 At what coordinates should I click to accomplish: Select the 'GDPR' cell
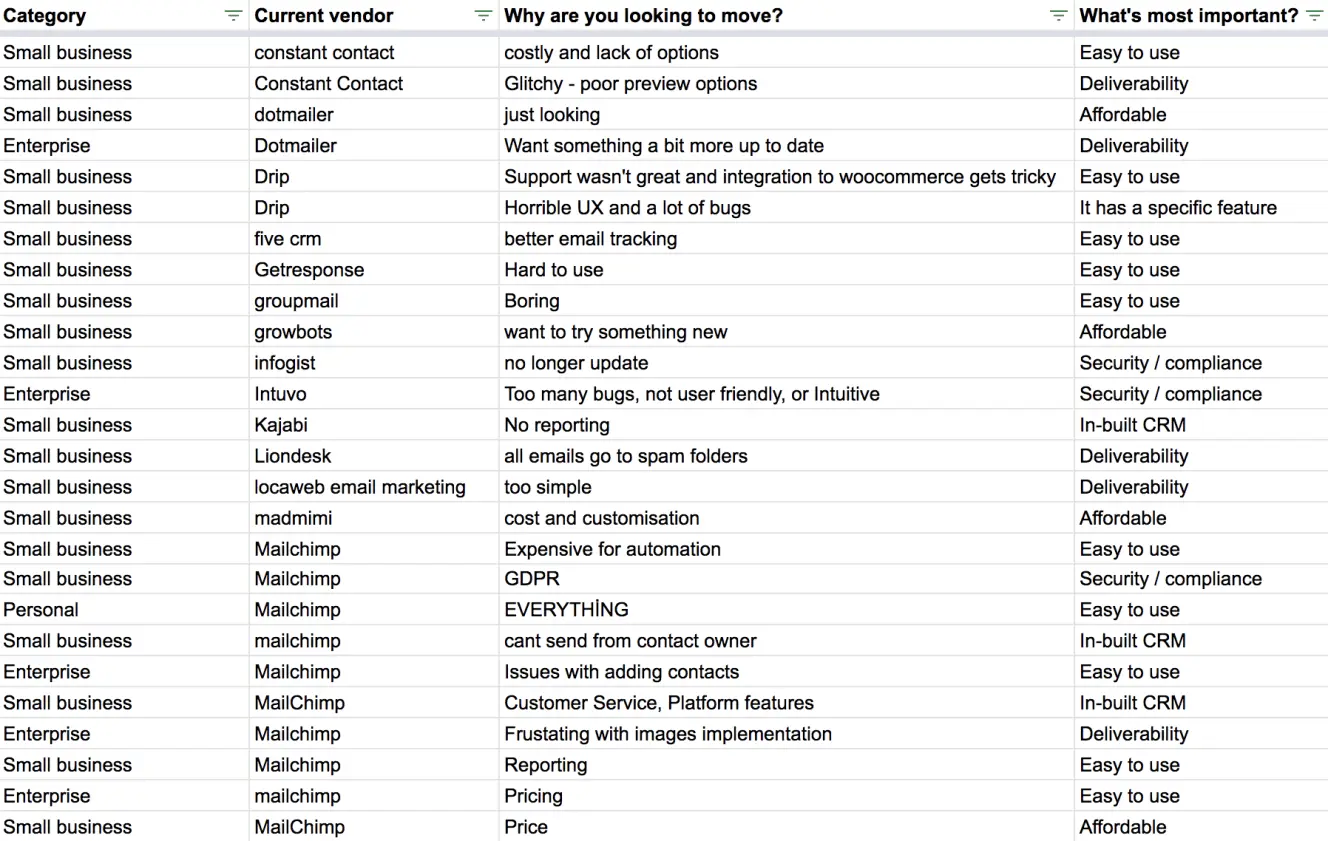pos(528,579)
